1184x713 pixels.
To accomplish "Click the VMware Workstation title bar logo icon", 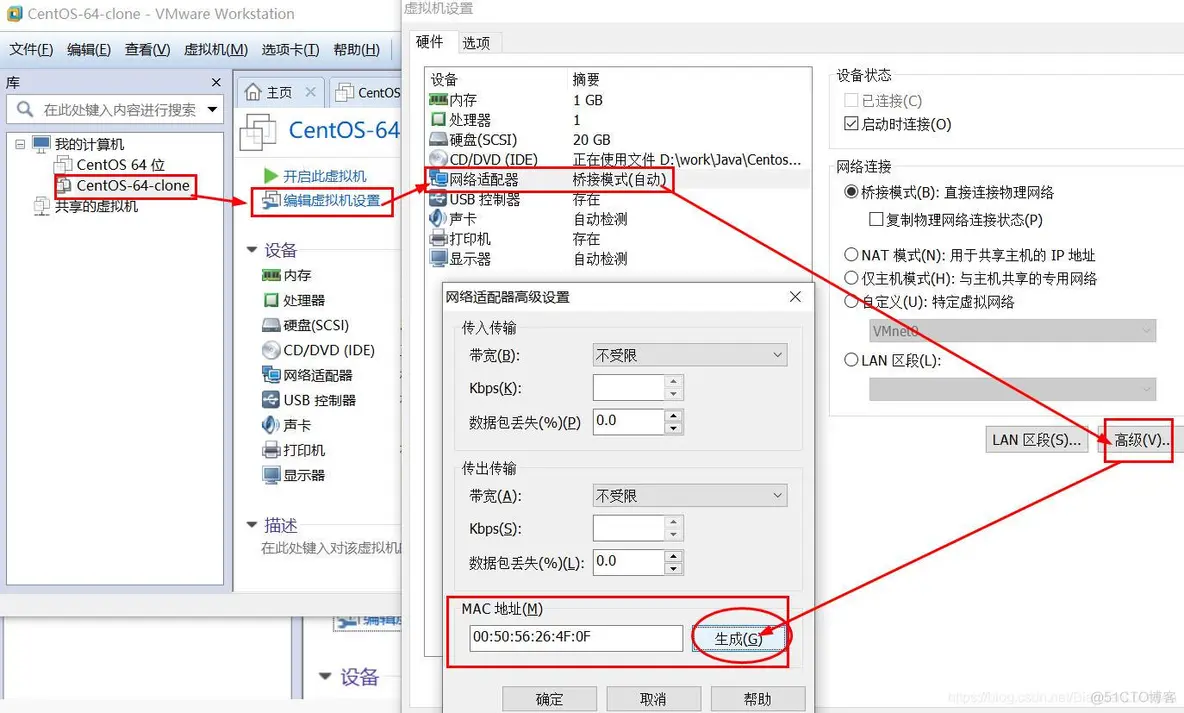I will tap(14, 14).
